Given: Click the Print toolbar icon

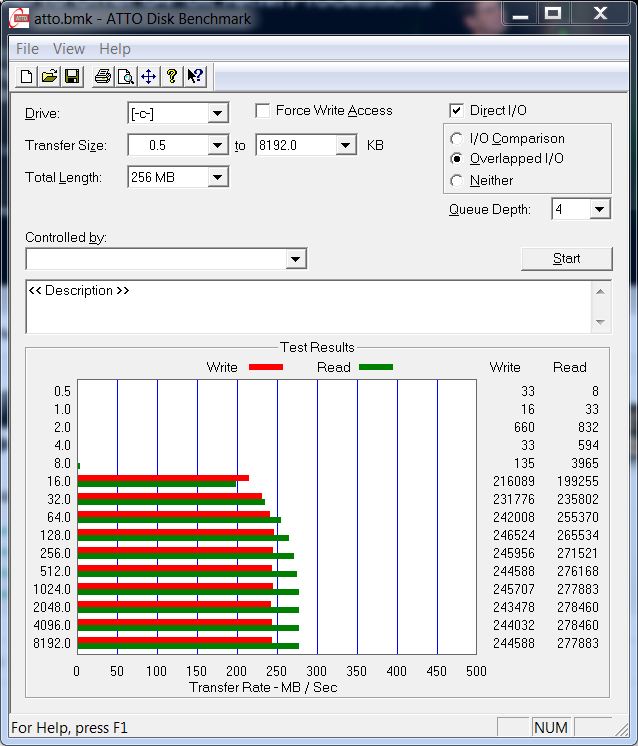Looking at the screenshot, I should (103, 76).
